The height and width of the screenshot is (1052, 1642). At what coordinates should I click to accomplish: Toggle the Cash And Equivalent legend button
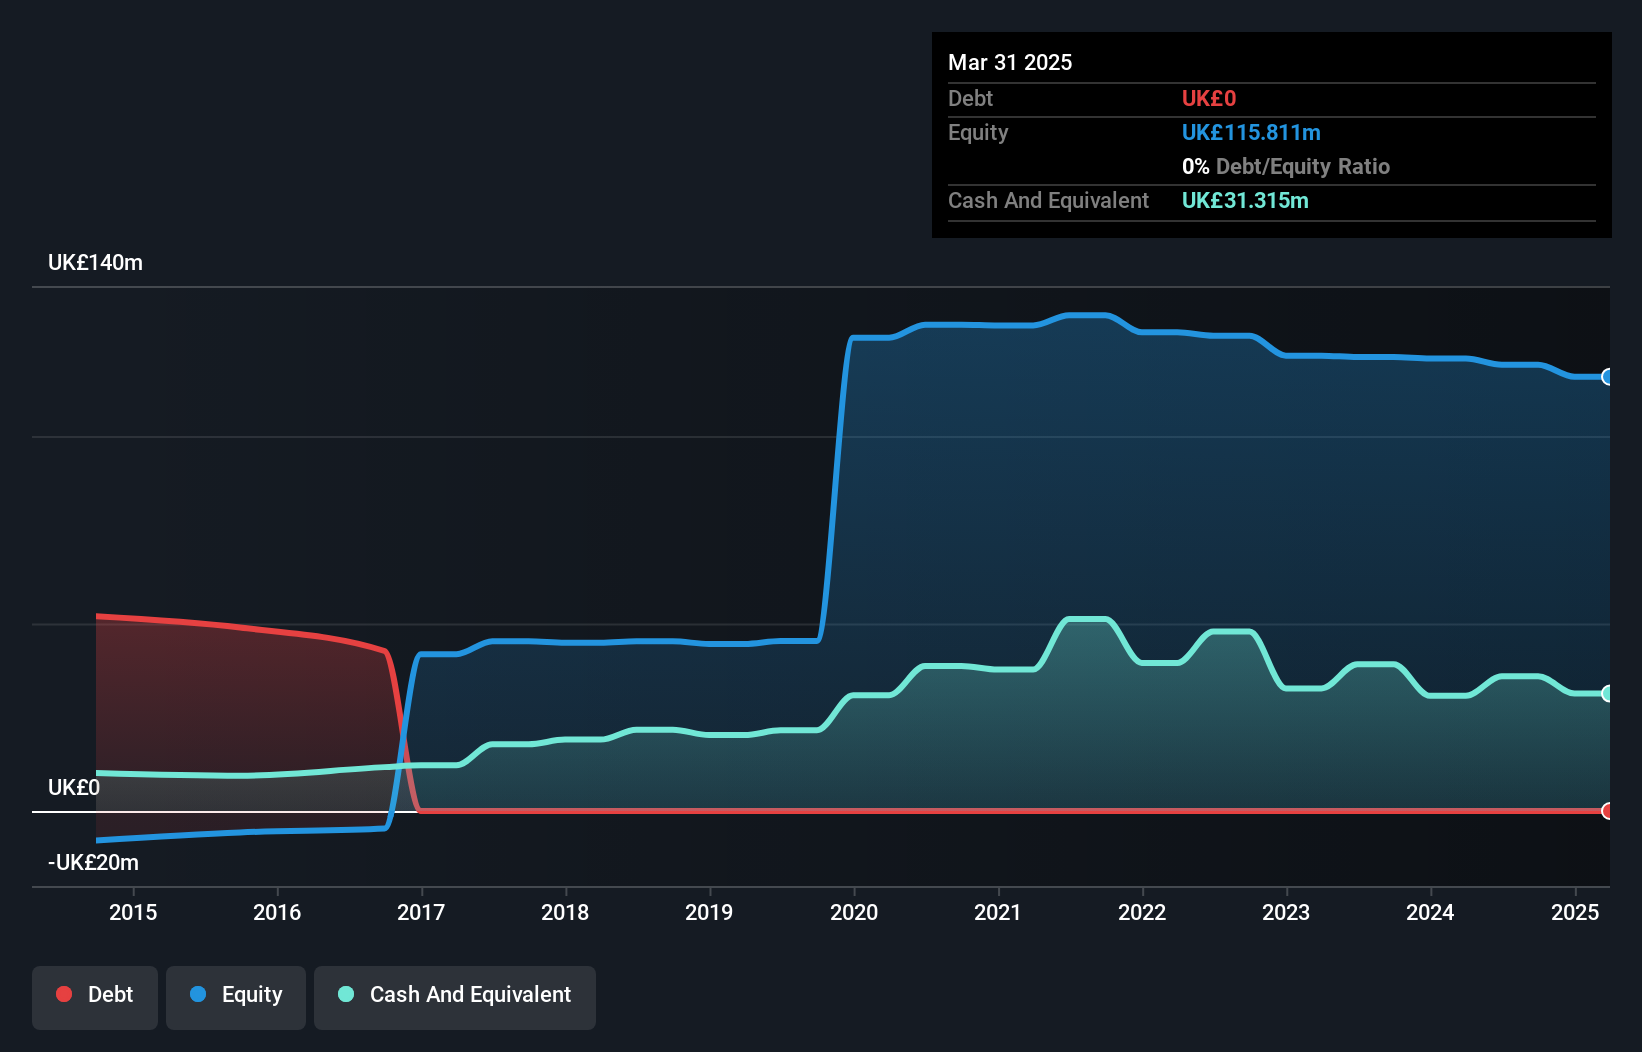[x=455, y=997]
